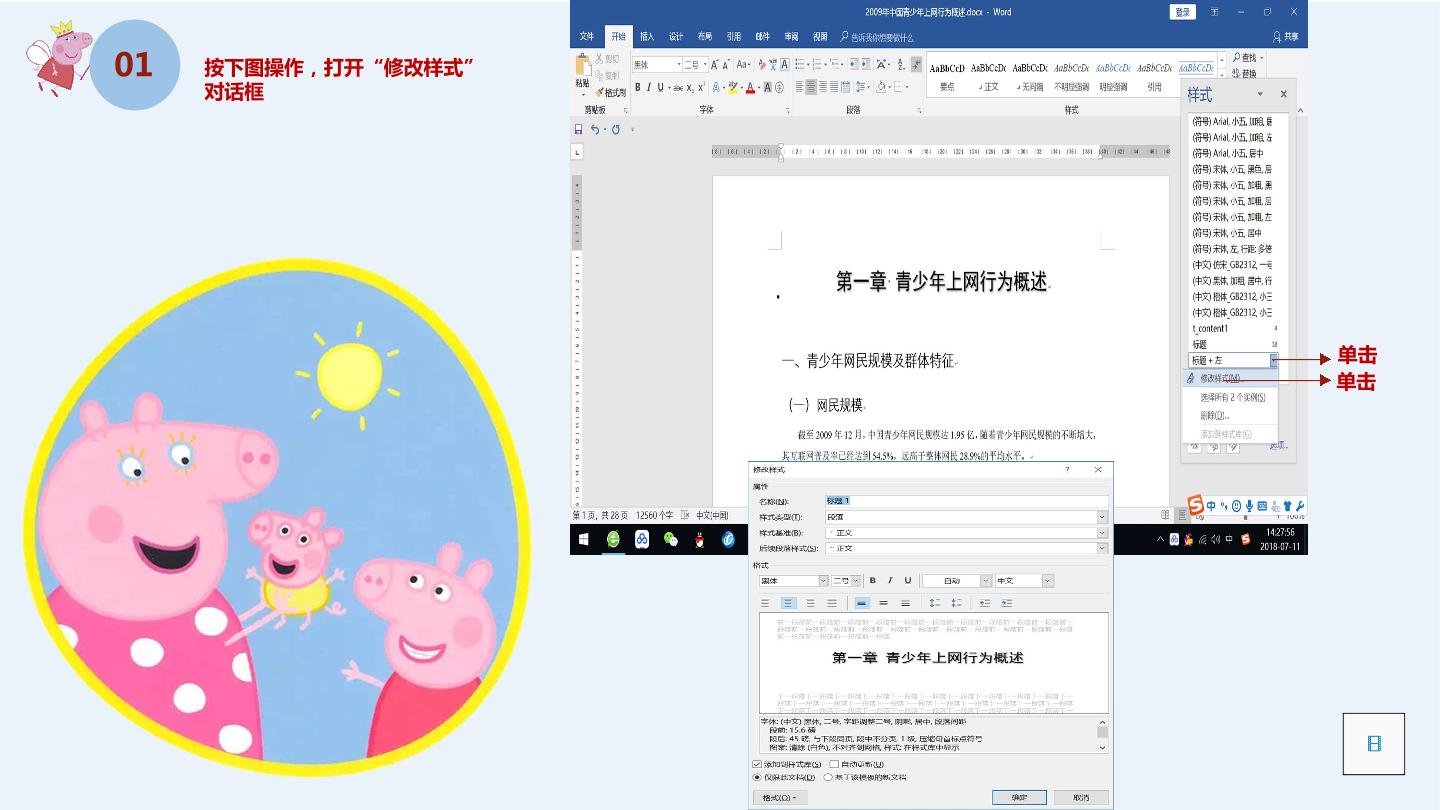Open the font name dropdown in ribbon

click(x=679, y=64)
